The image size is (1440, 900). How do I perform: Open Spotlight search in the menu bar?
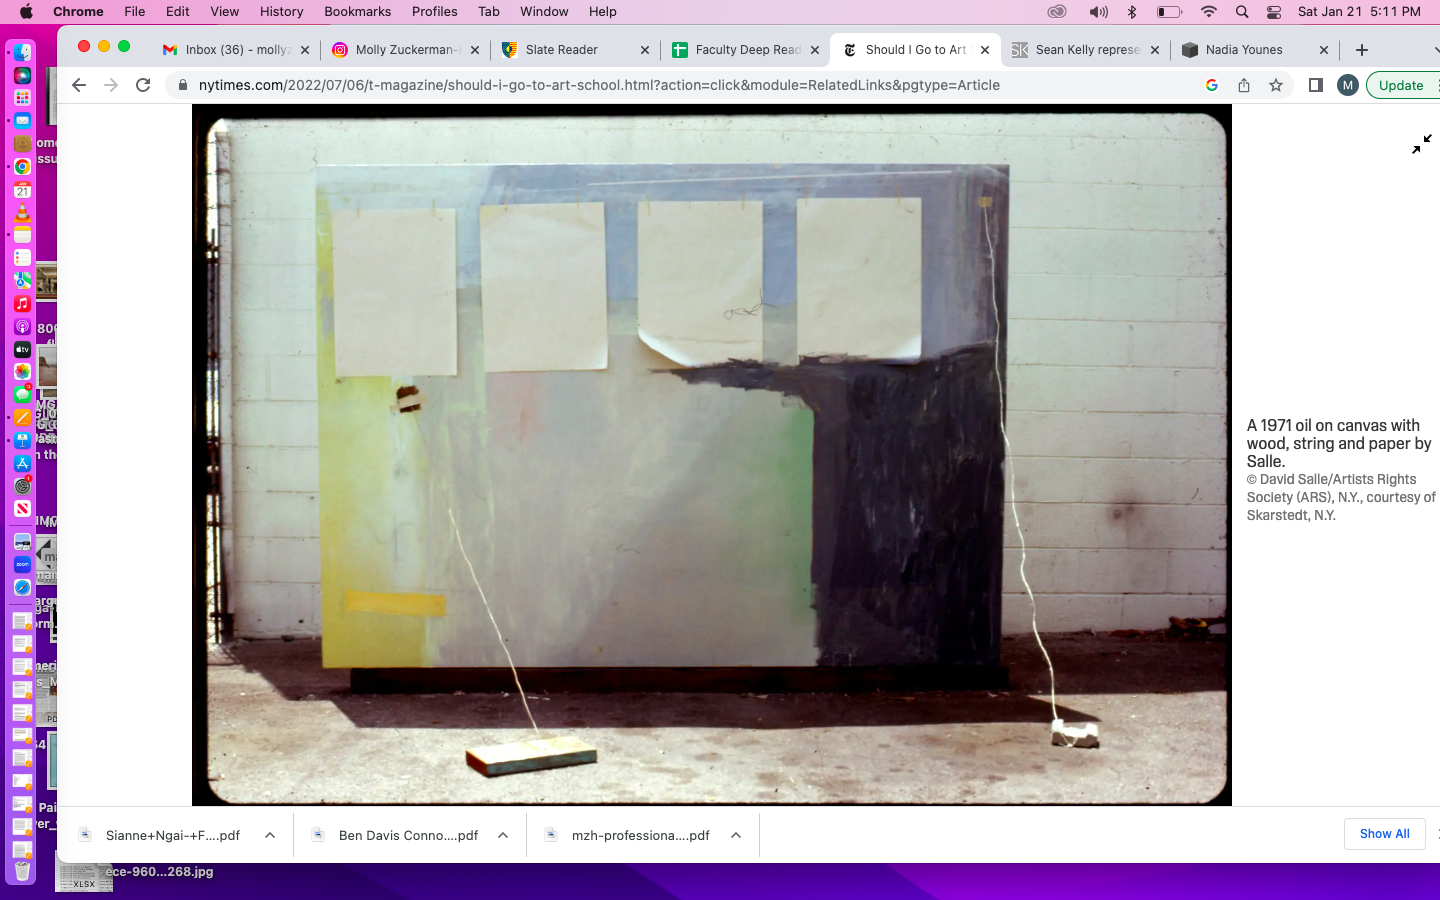coord(1242,12)
